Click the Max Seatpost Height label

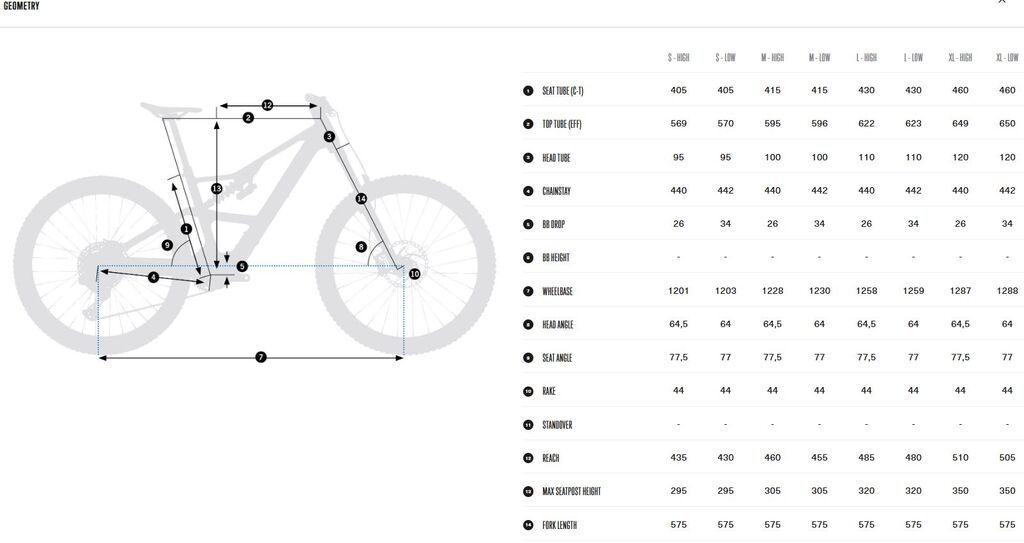(x=571, y=492)
